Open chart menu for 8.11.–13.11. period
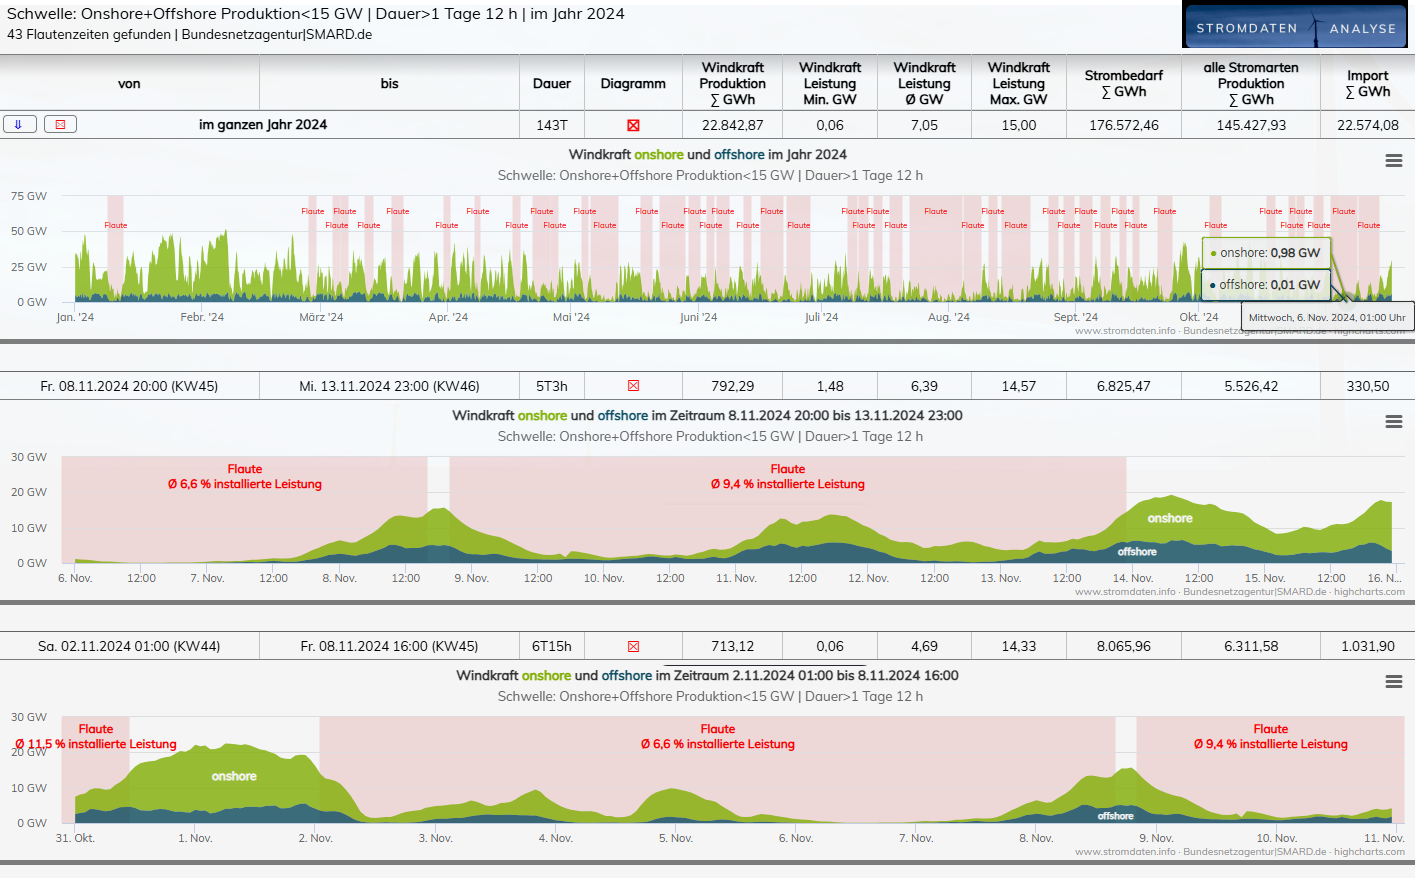 point(1393,422)
